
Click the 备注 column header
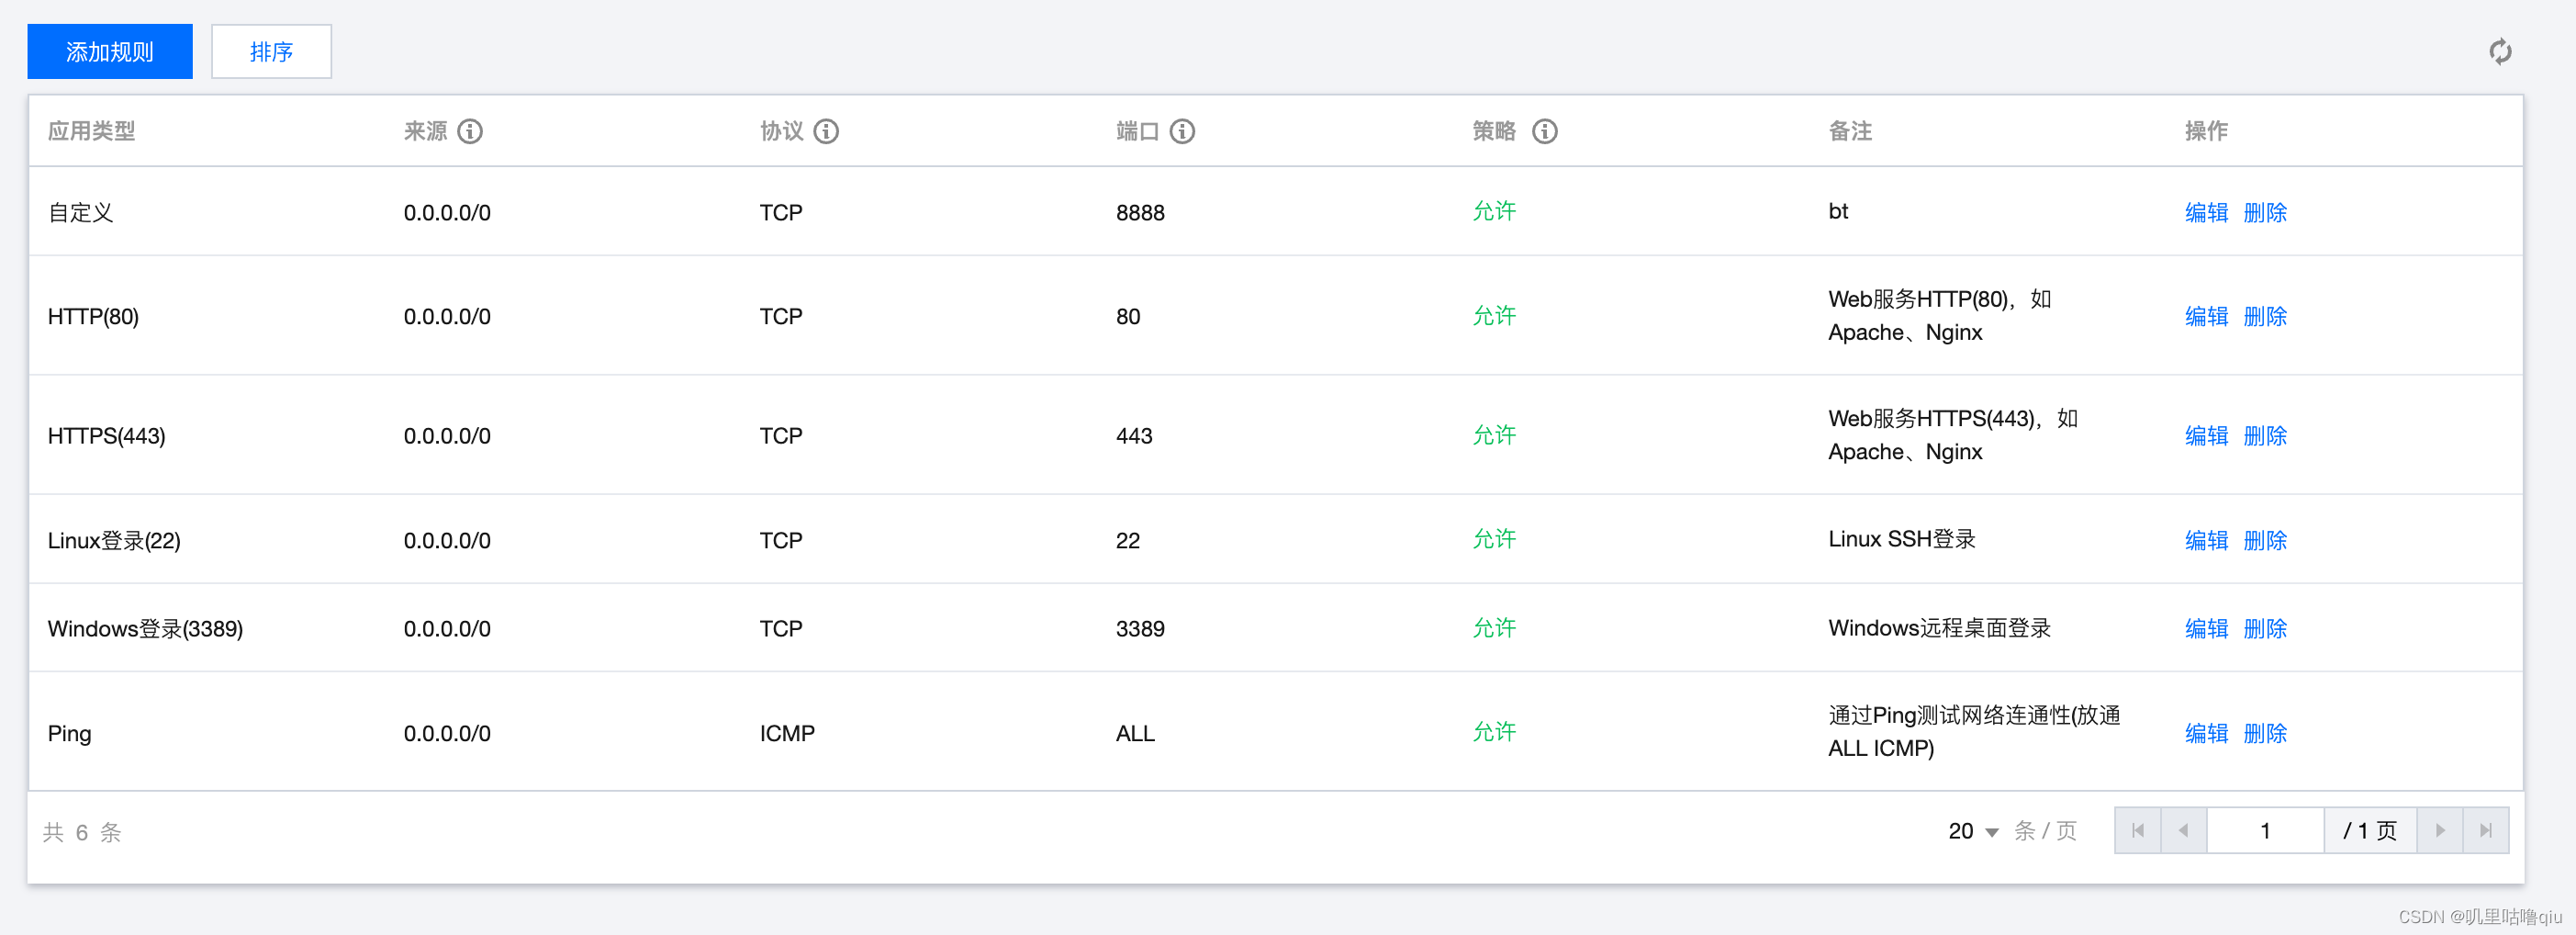tap(1850, 131)
